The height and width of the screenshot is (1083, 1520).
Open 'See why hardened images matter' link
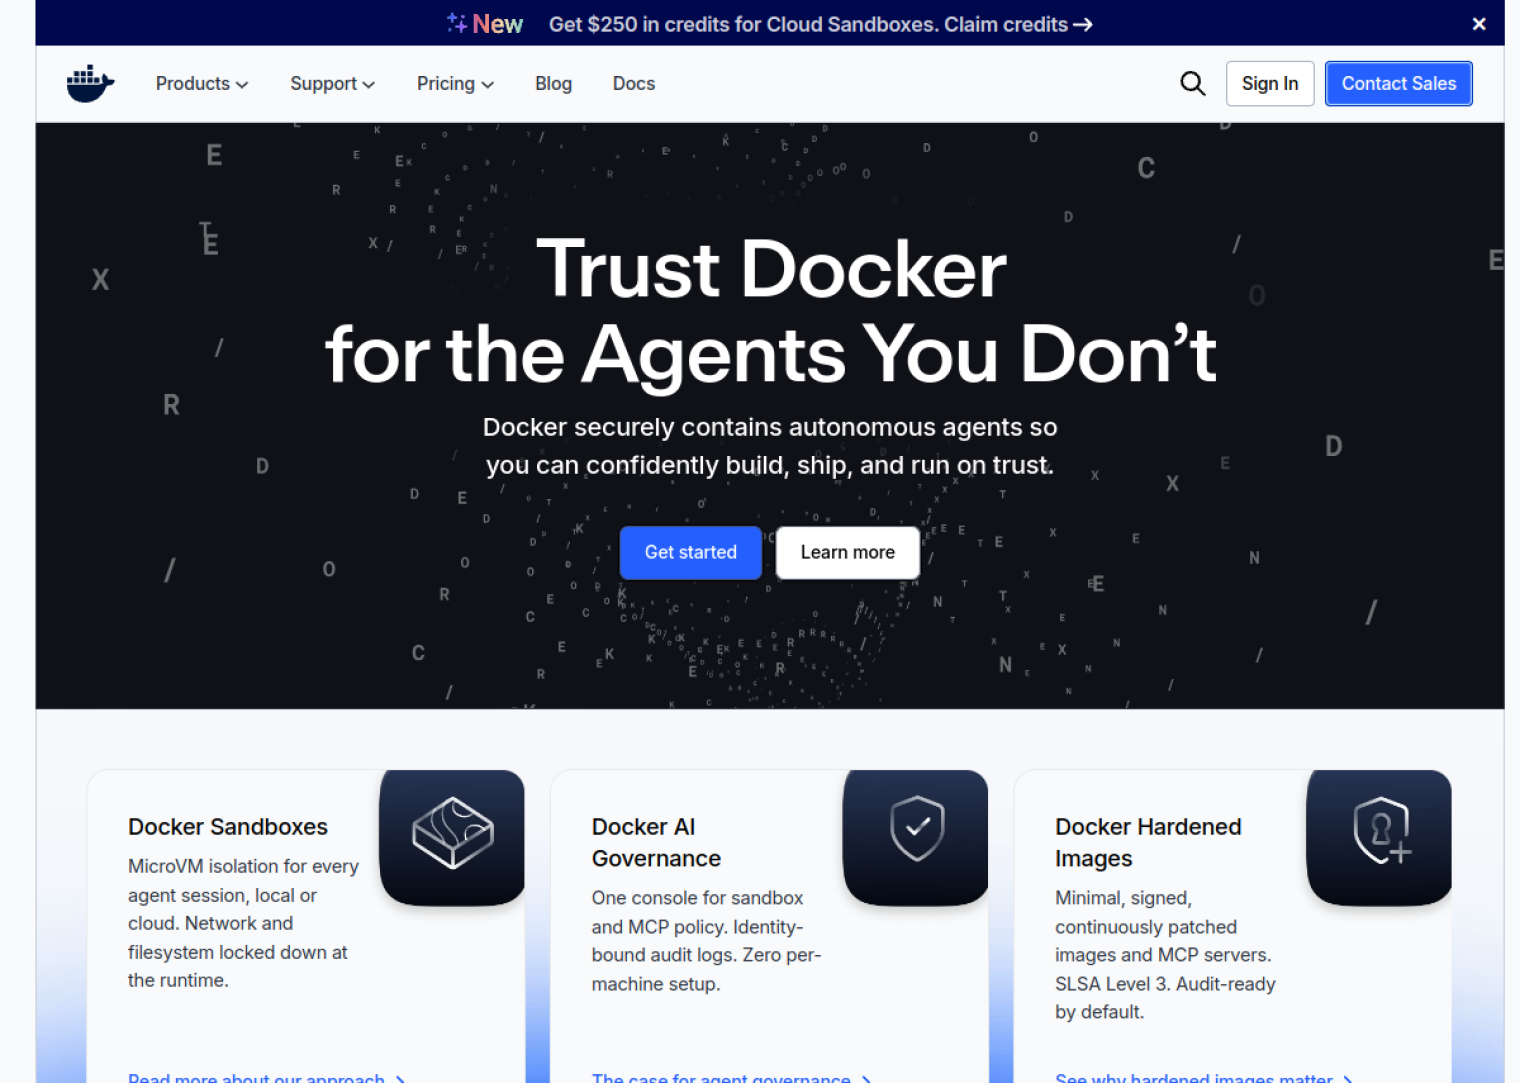tap(1204, 1078)
